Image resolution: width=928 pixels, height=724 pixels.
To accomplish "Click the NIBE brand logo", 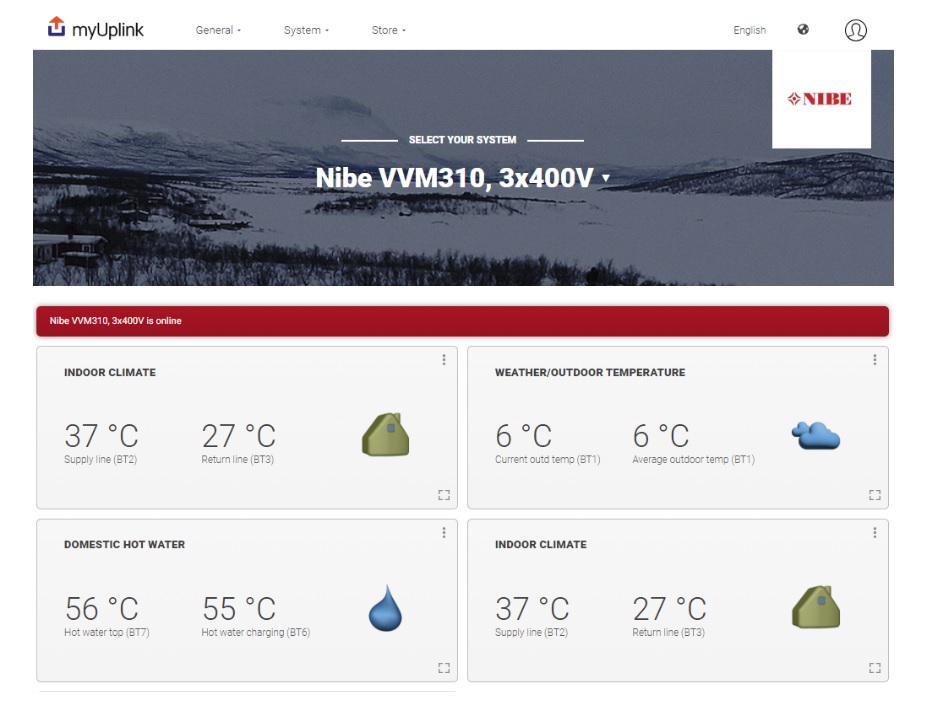I will 821,99.
